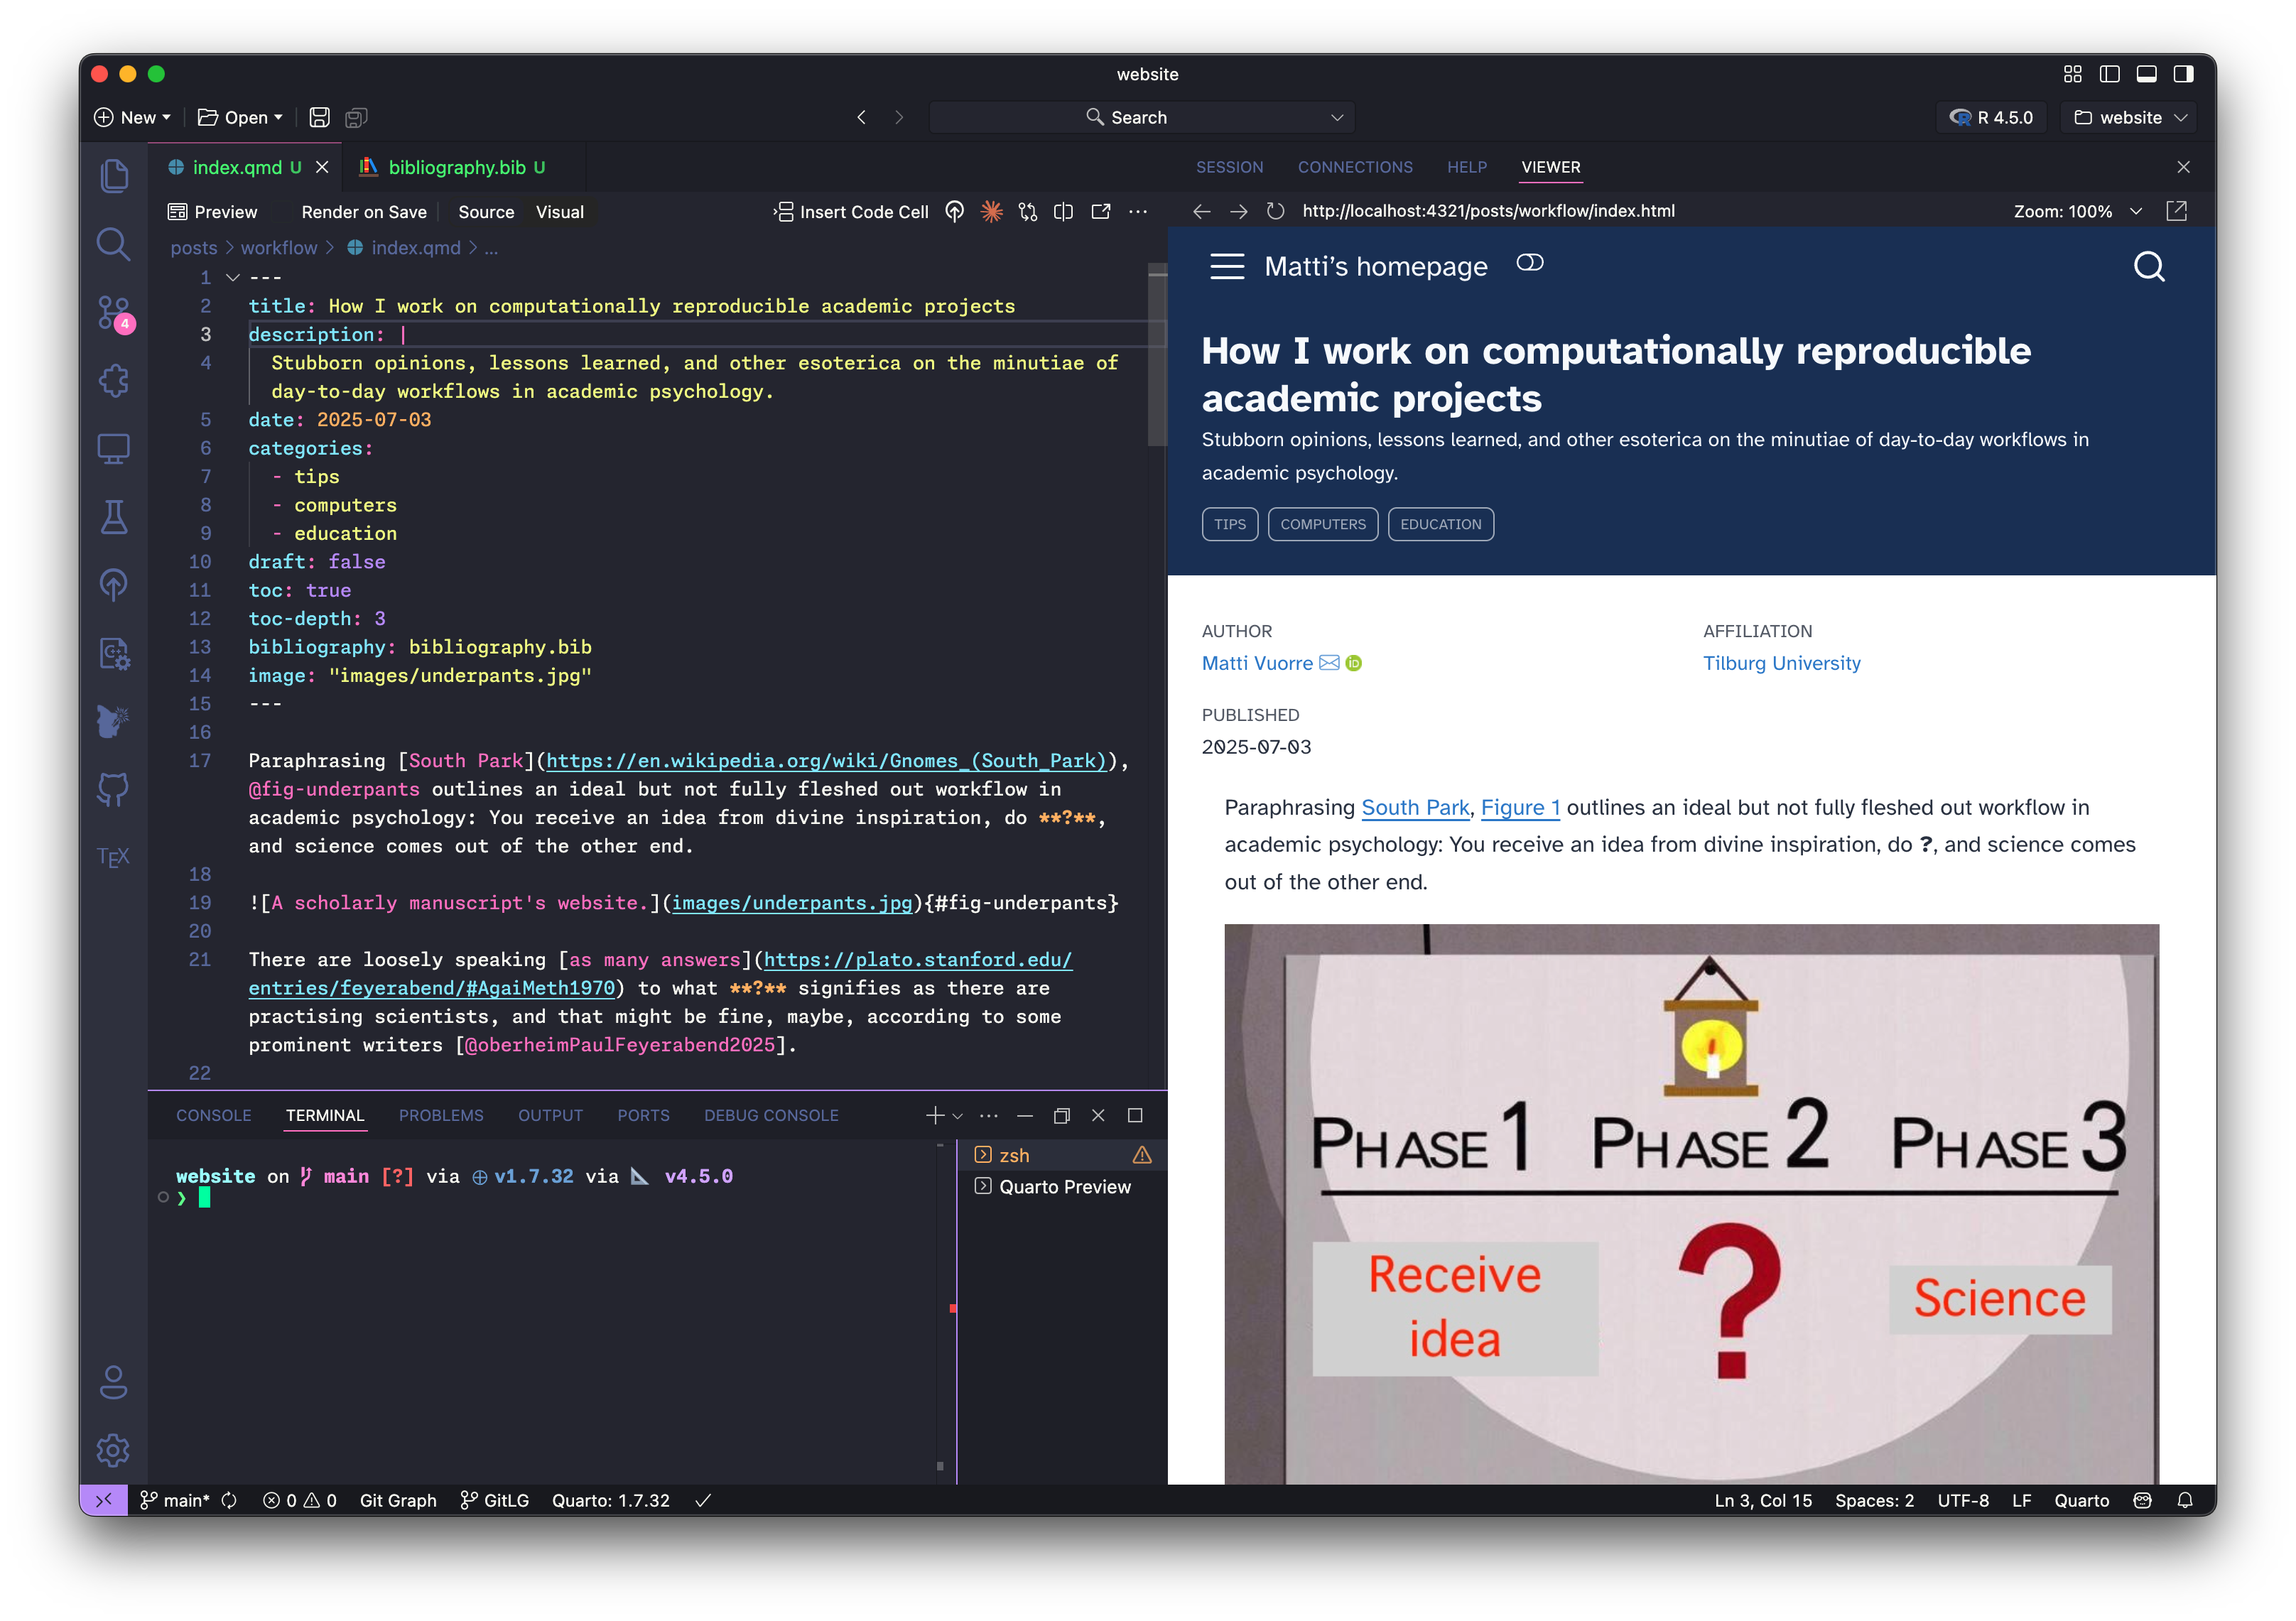The height and width of the screenshot is (1621, 2296).
Task: Click the Save All icon in top toolbar
Action: click(356, 117)
